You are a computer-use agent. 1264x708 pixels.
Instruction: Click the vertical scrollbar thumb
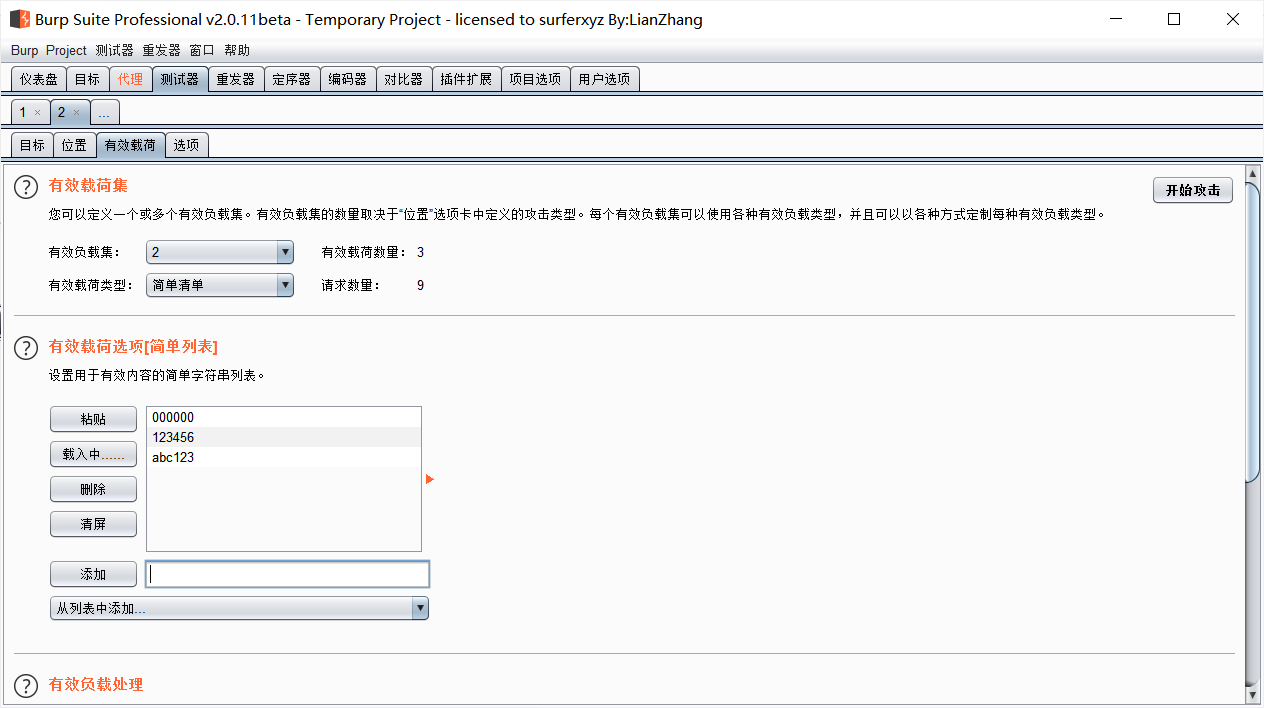[1253, 330]
